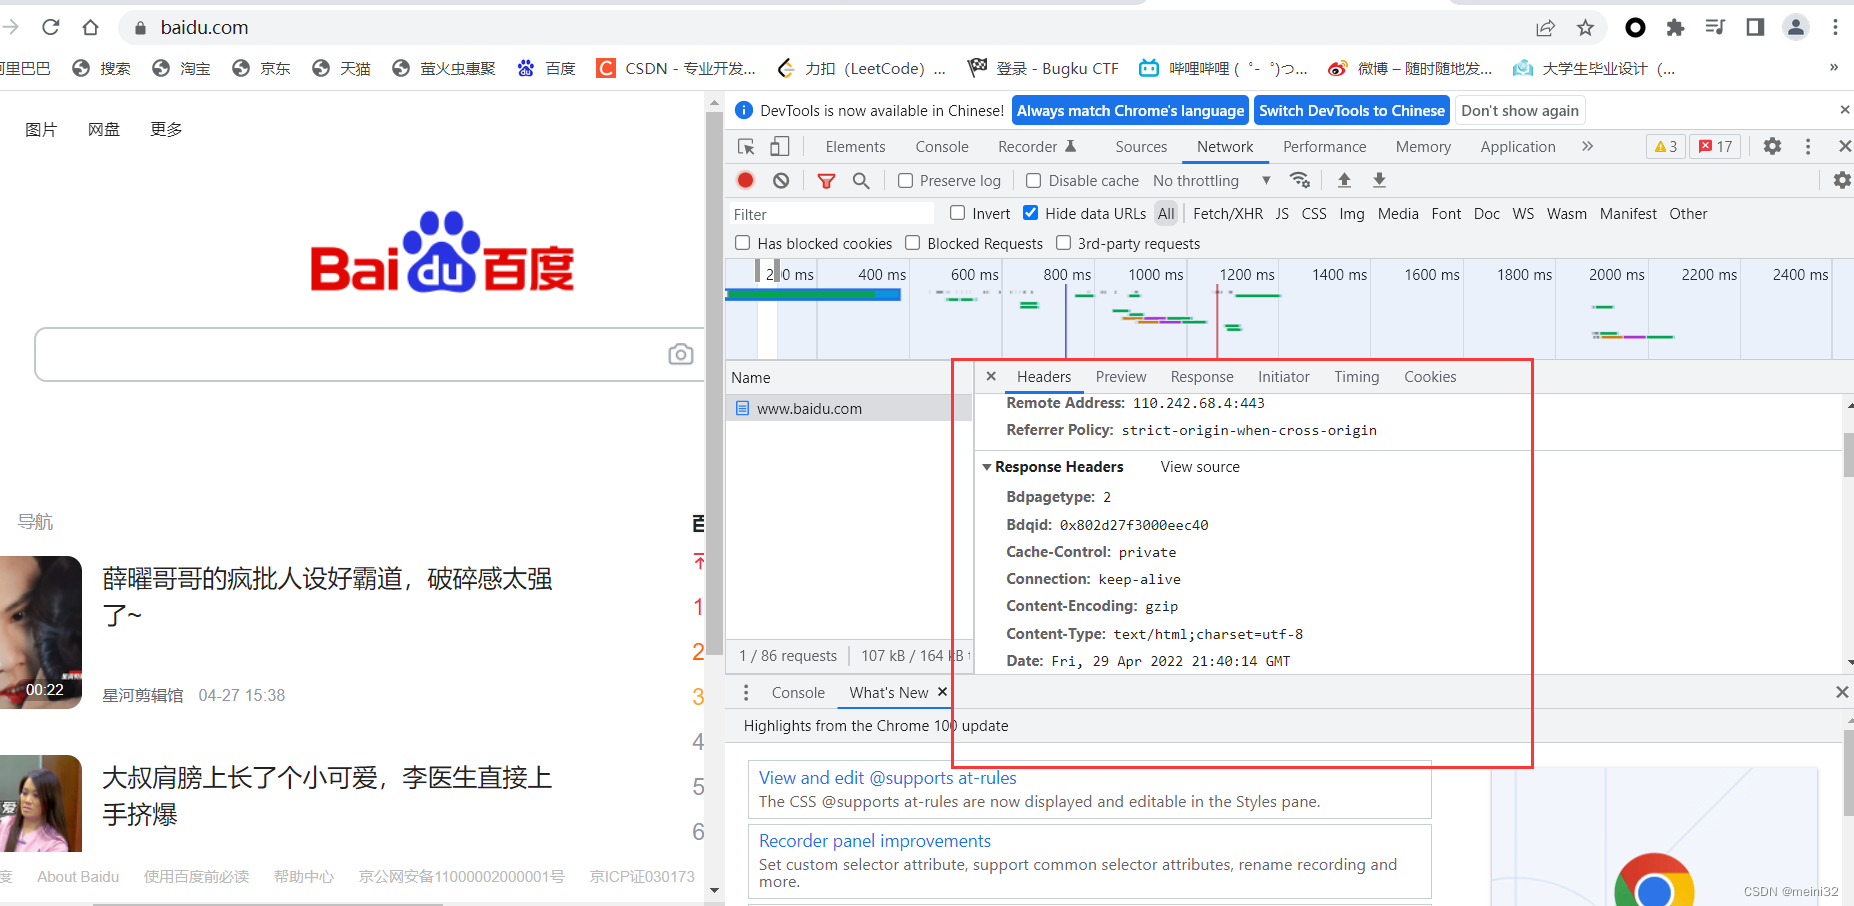The image size is (1854, 906).
Task: Enable Preserve log checkbox
Action: pos(905,180)
